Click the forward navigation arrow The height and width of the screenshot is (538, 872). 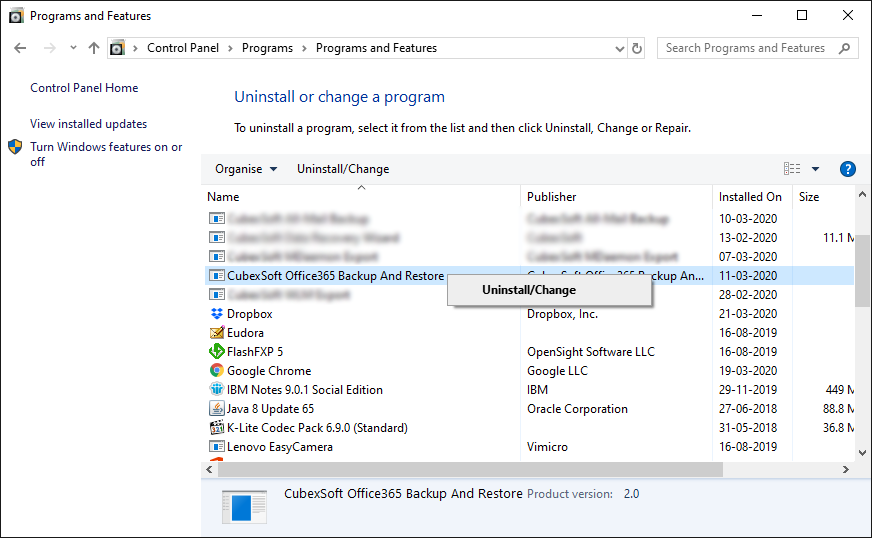click(x=49, y=48)
